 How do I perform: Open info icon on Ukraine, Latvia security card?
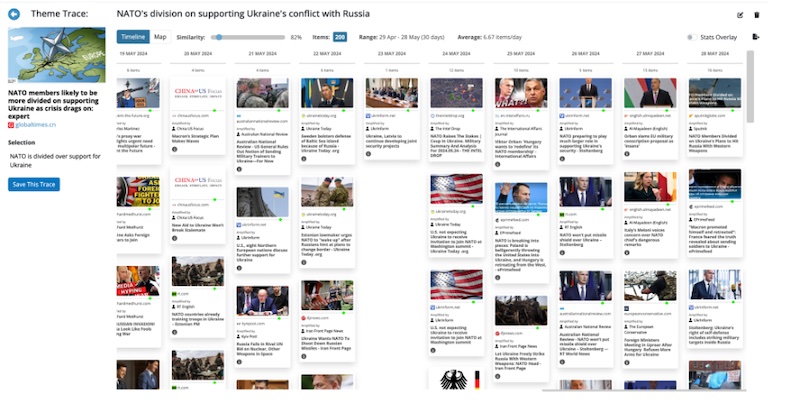tap(368, 154)
